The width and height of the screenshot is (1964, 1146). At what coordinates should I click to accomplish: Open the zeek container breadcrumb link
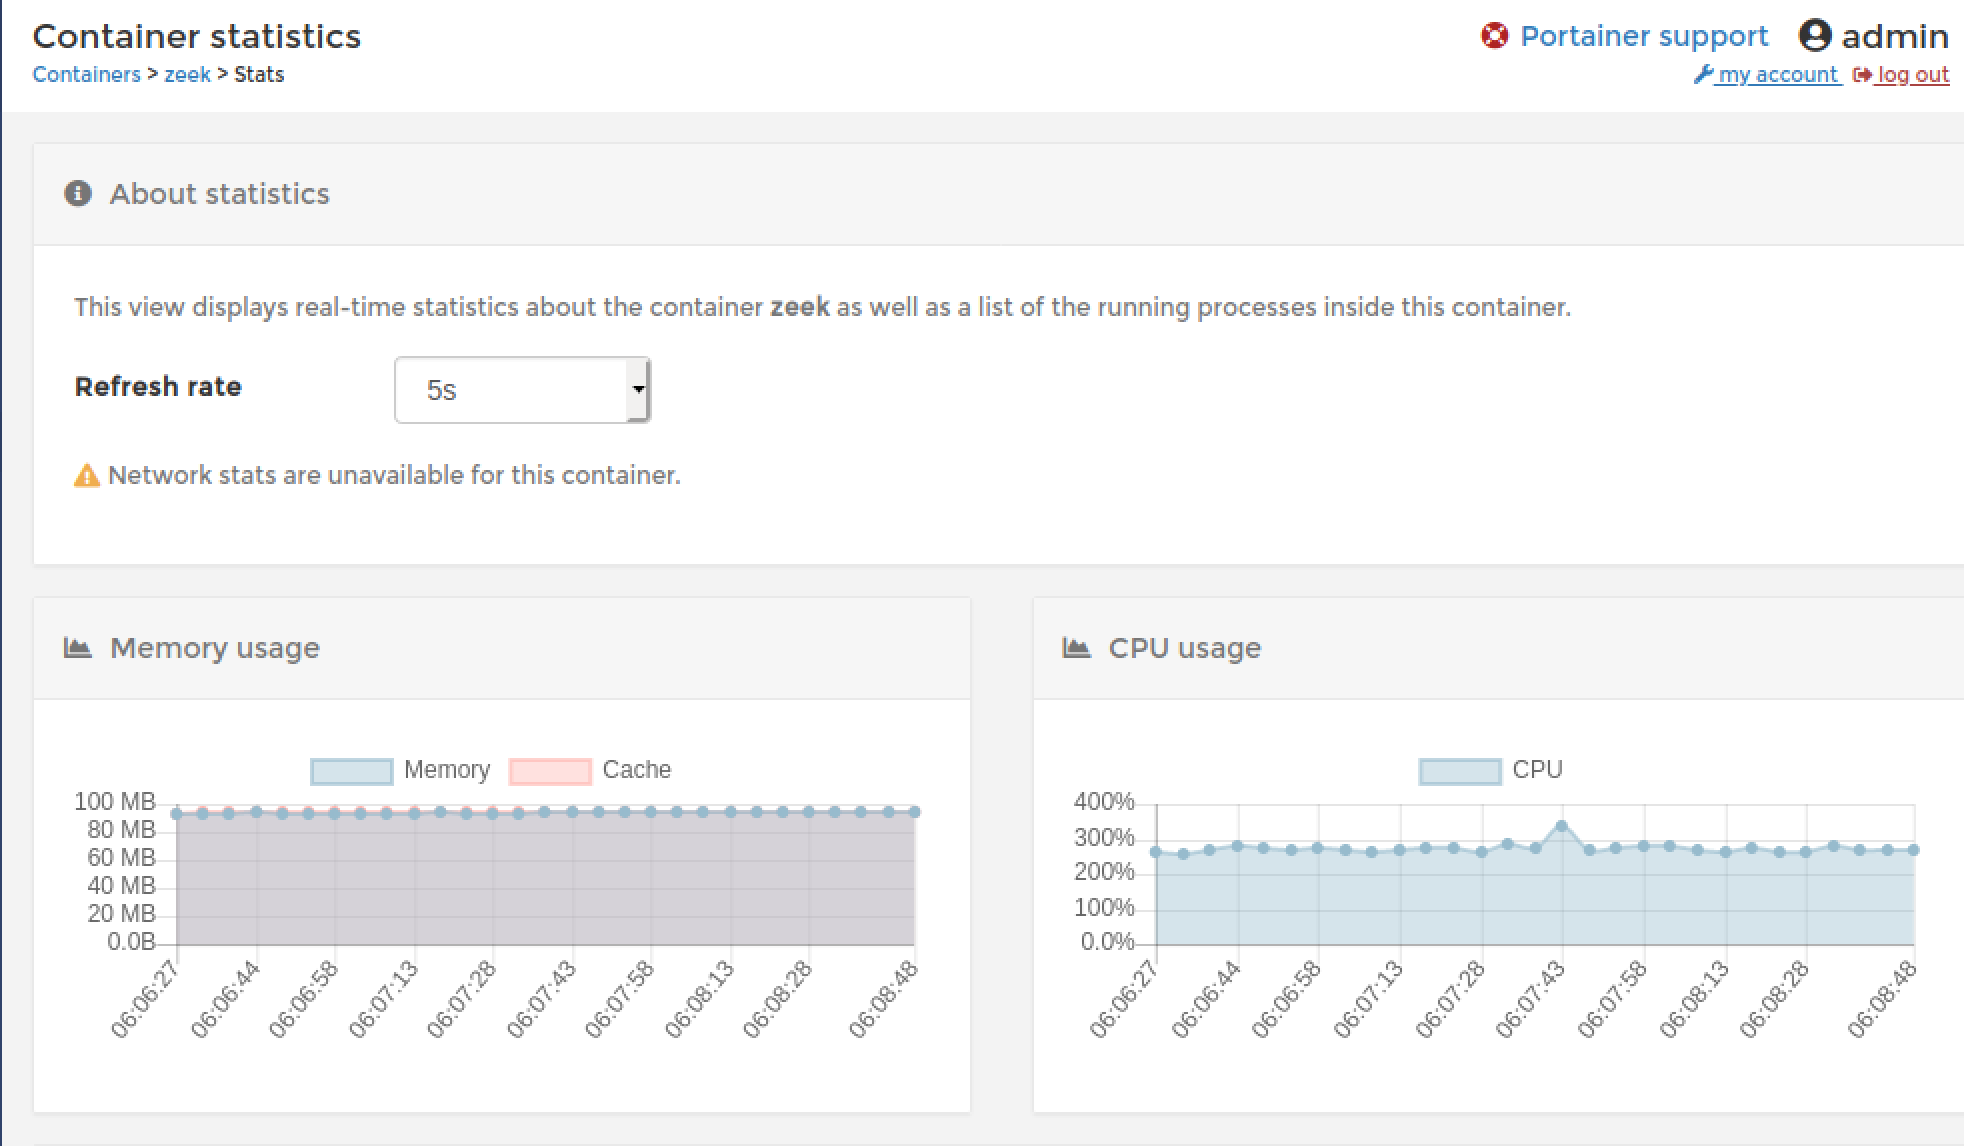tap(188, 74)
